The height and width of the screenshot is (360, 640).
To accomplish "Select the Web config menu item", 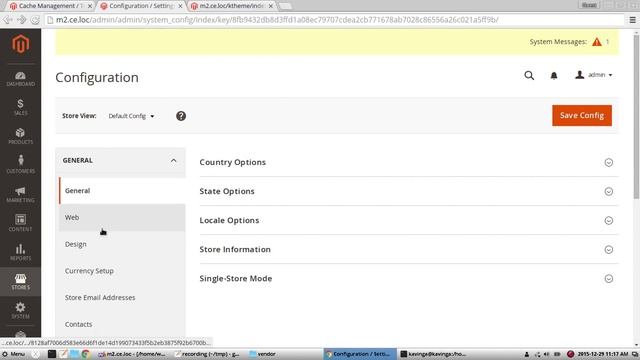I will [122, 218].
